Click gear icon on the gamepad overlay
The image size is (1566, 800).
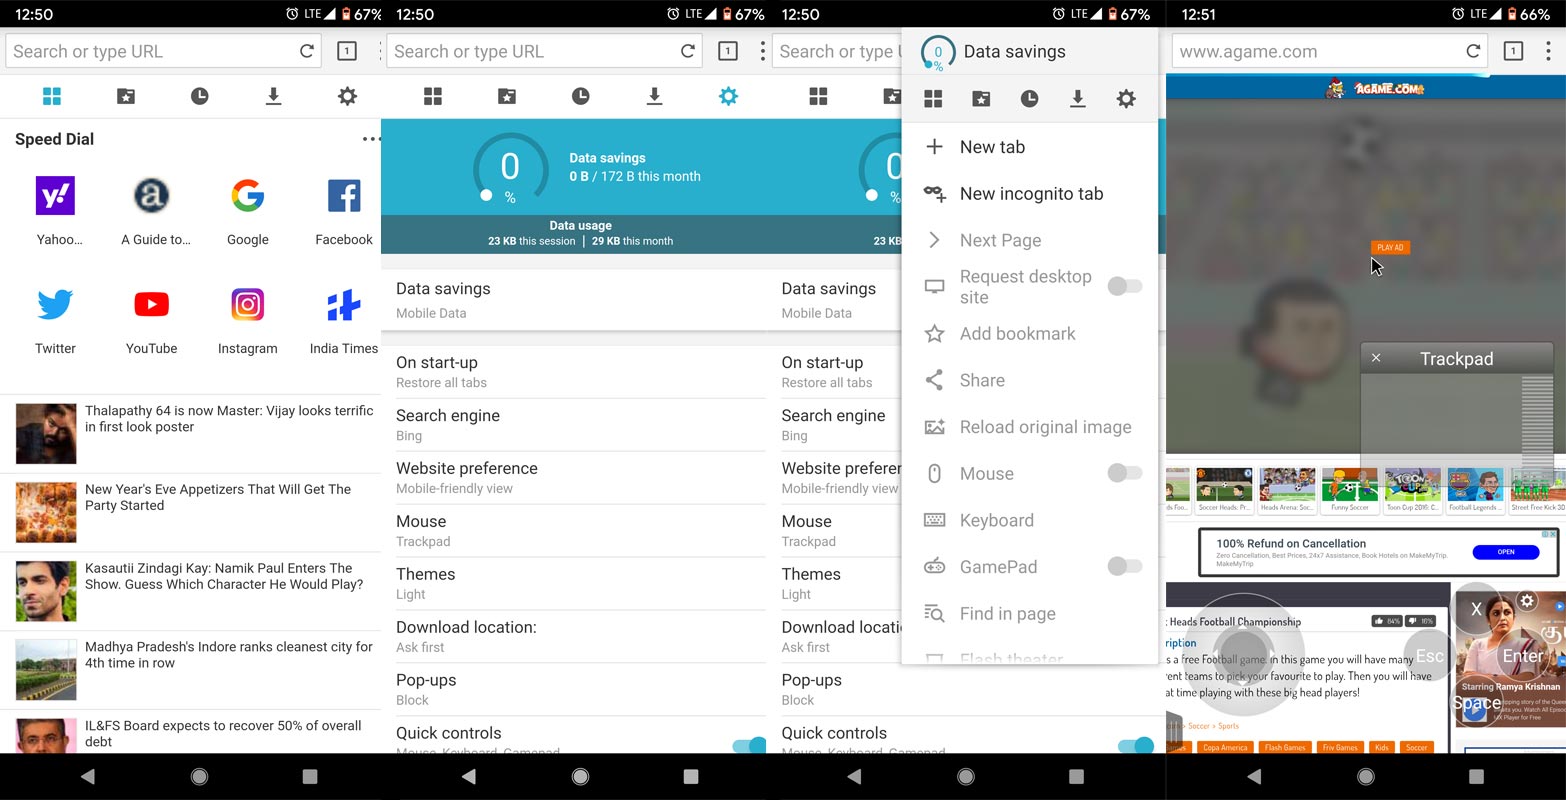pos(1527,601)
